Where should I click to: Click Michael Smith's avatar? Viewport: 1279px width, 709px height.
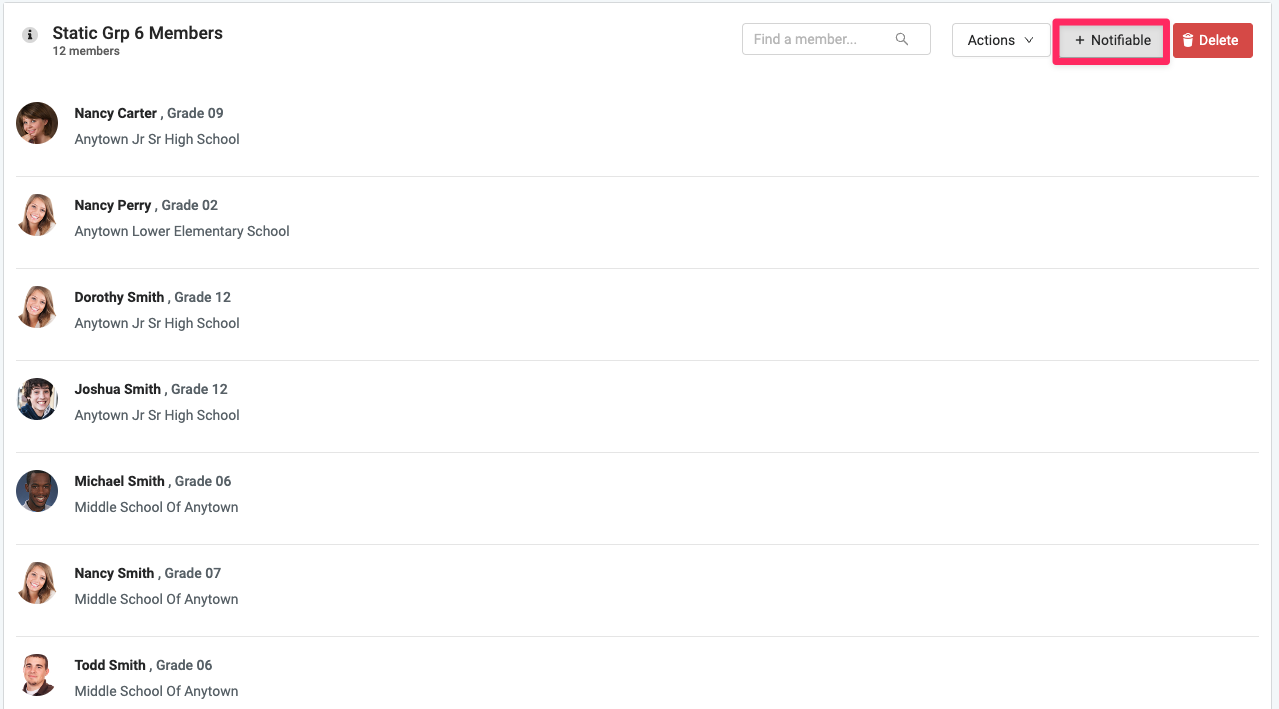[x=37, y=491]
